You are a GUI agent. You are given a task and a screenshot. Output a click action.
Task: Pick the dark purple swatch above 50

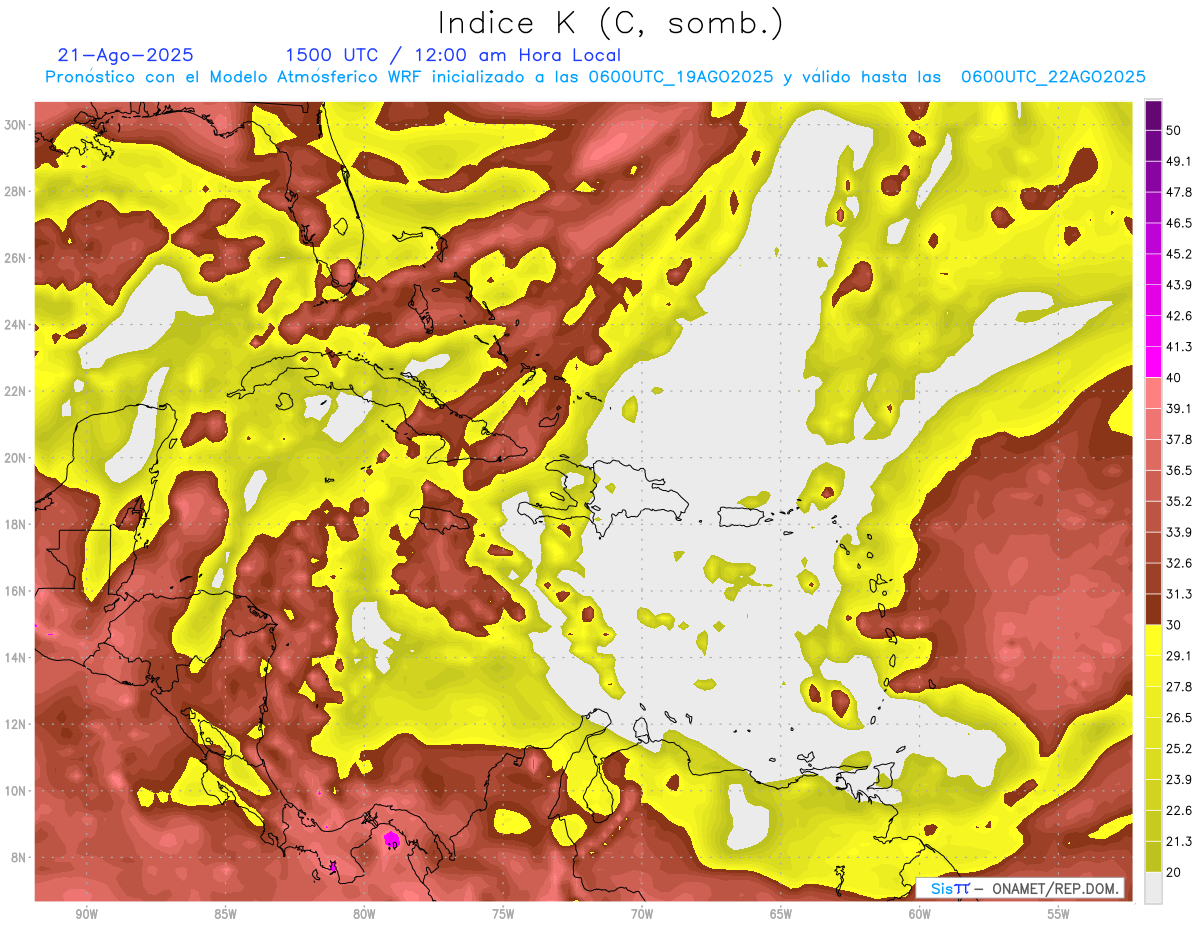[x=1153, y=116]
